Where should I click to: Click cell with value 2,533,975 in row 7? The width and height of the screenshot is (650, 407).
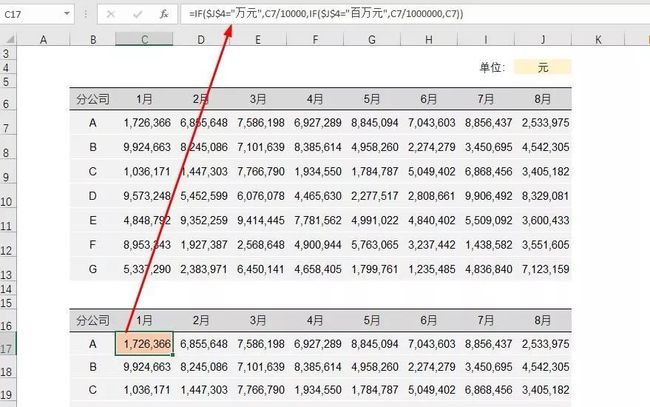pos(545,123)
